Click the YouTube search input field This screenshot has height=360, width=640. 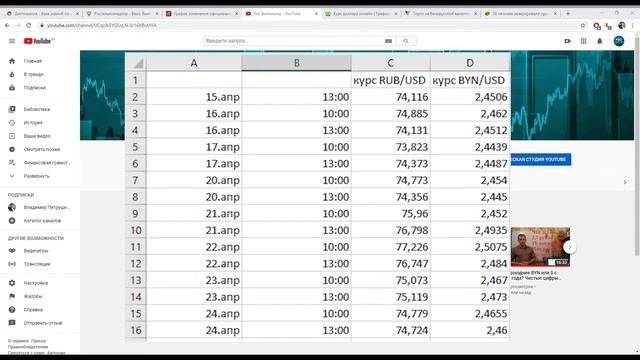(x=293, y=41)
